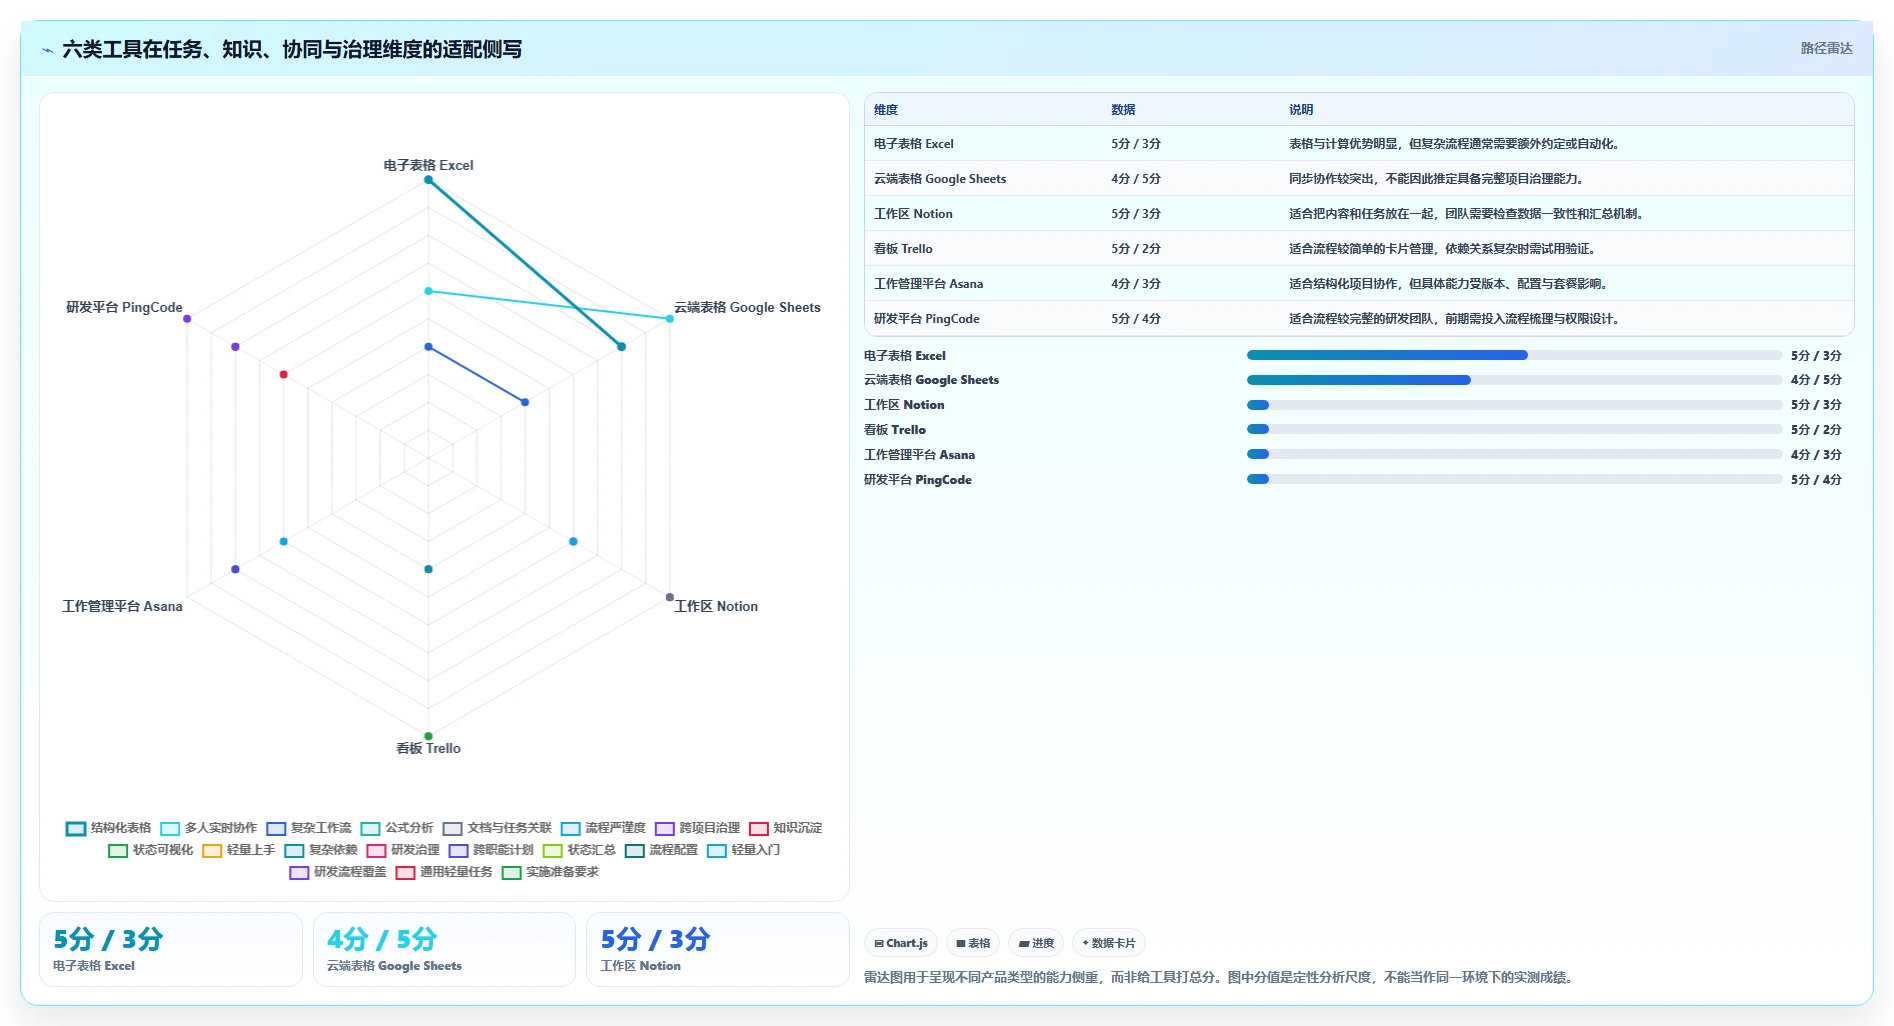This screenshot has height=1026, width=1894.
Task: Click the 5分 / 2分 value in table
Action: (1136, 249)
